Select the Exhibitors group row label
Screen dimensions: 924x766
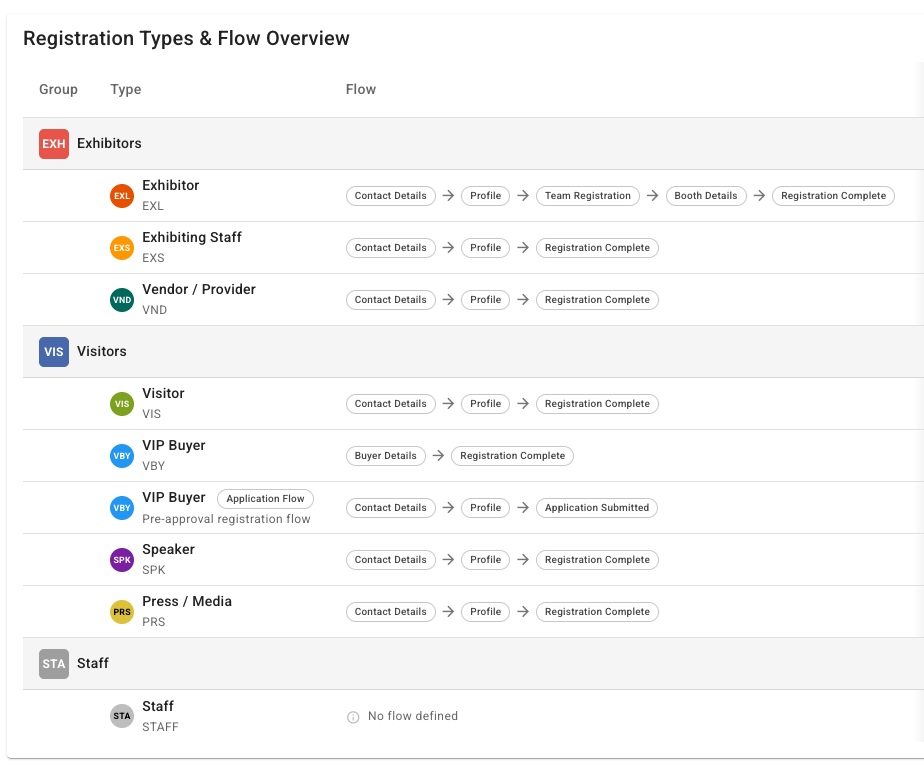[109, 143]
